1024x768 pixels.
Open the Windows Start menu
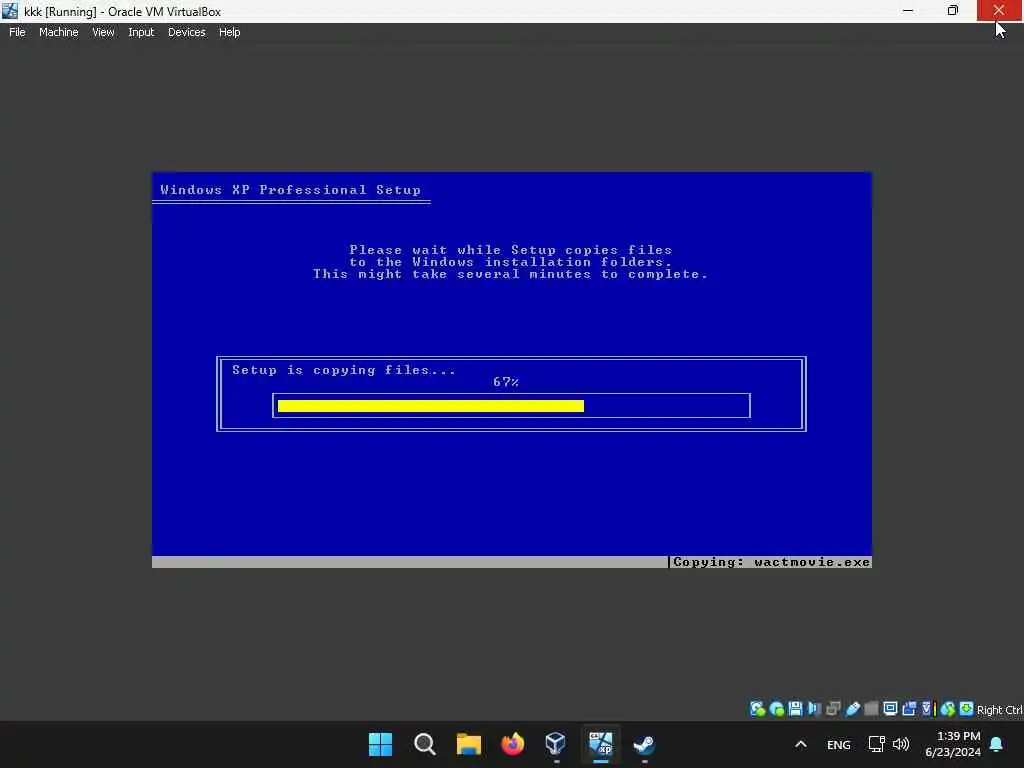click(380, 744)
